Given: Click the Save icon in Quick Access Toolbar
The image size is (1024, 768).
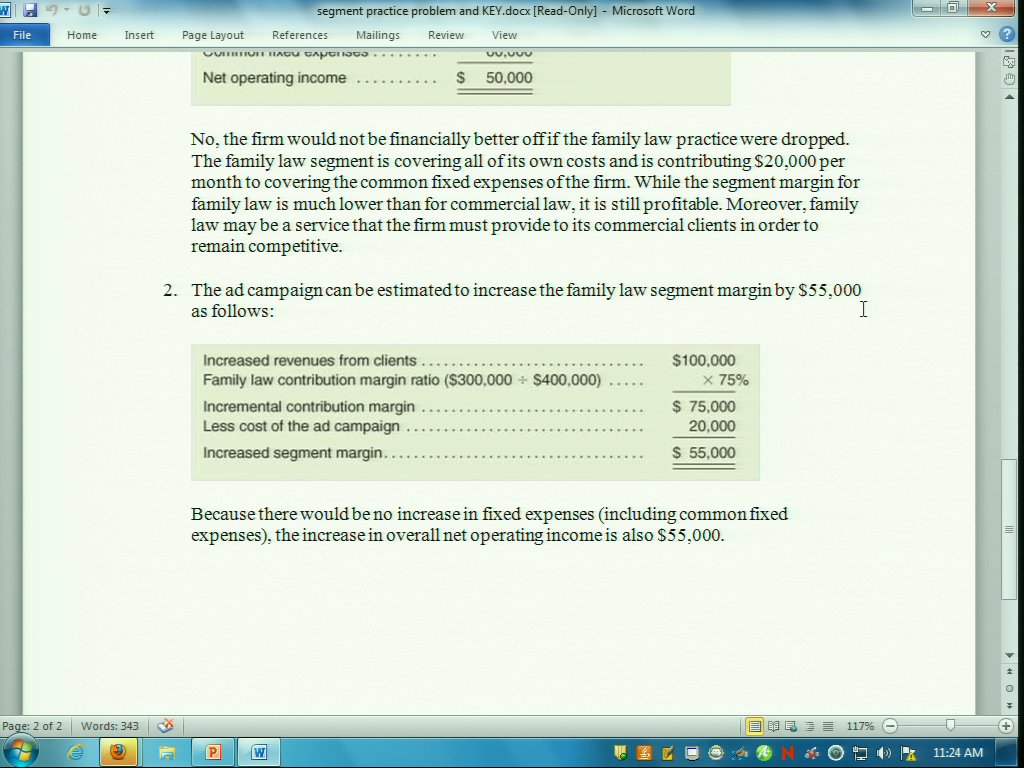Looking at the screenshot, I should click(x=30, y=11).
